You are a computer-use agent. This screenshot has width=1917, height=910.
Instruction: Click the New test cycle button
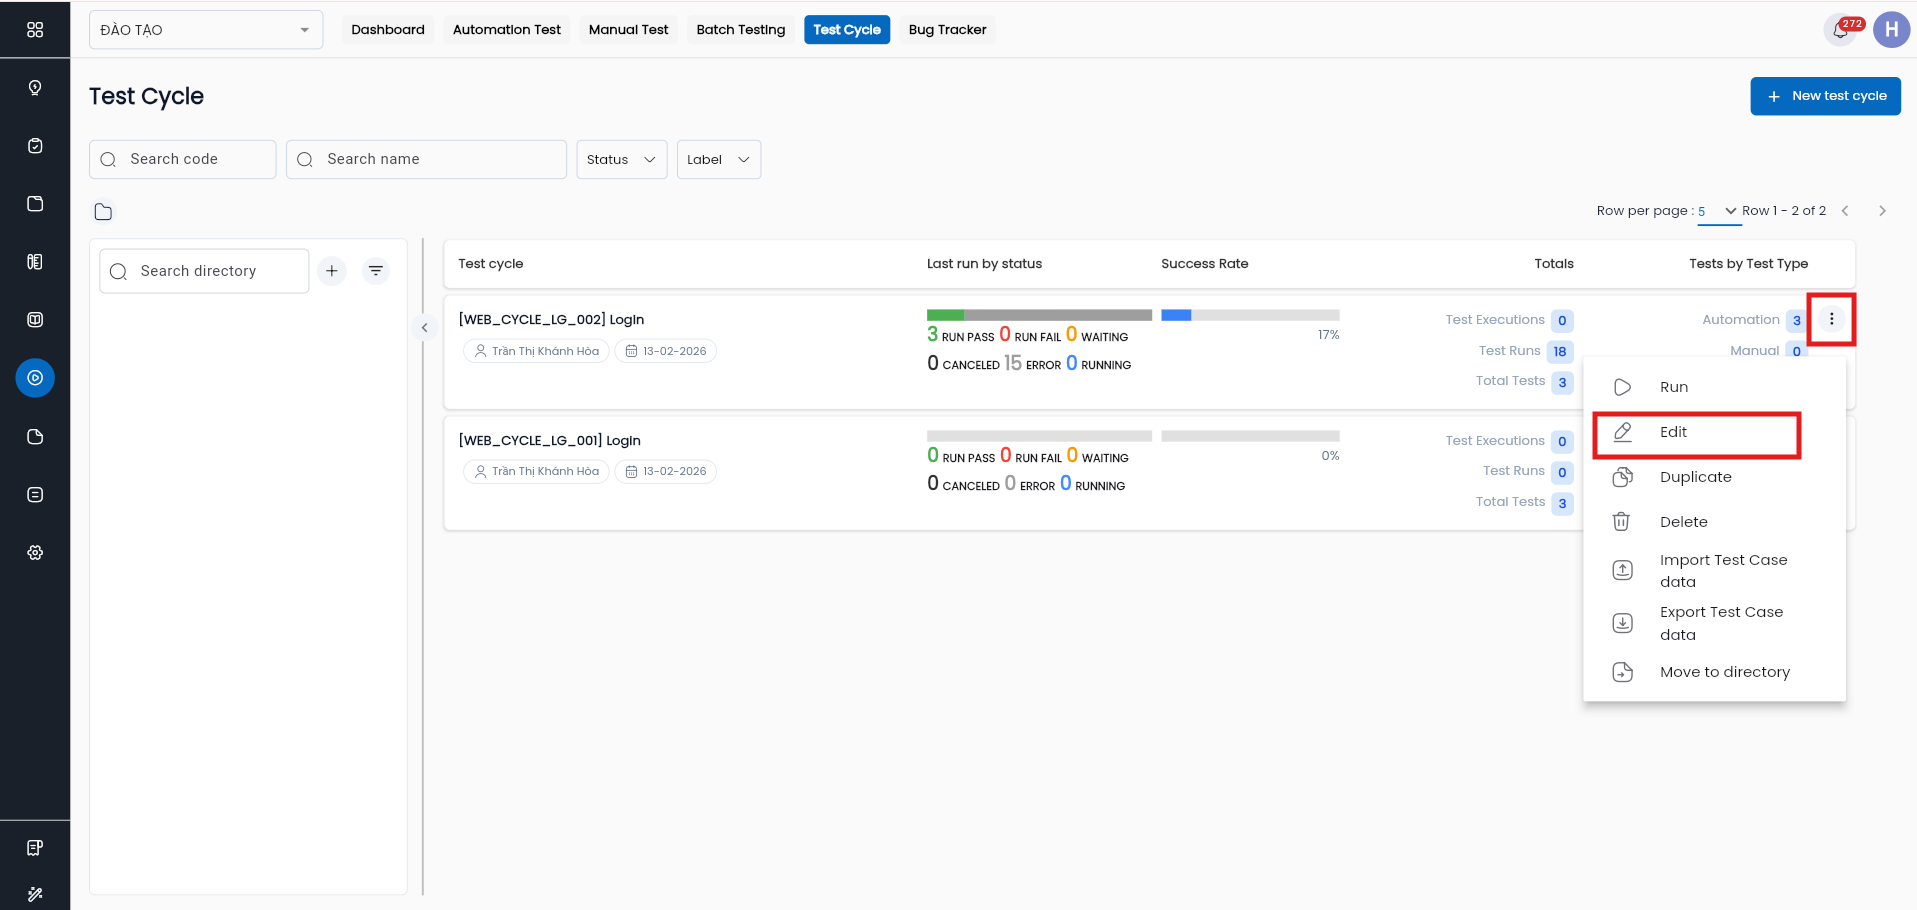[1825, 96]
